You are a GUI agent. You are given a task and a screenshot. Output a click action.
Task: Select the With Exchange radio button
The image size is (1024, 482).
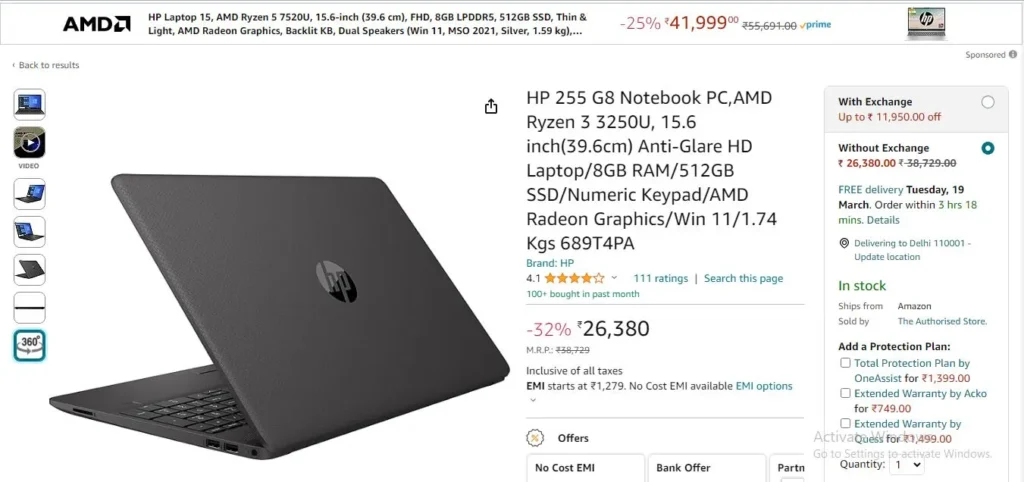987,102
